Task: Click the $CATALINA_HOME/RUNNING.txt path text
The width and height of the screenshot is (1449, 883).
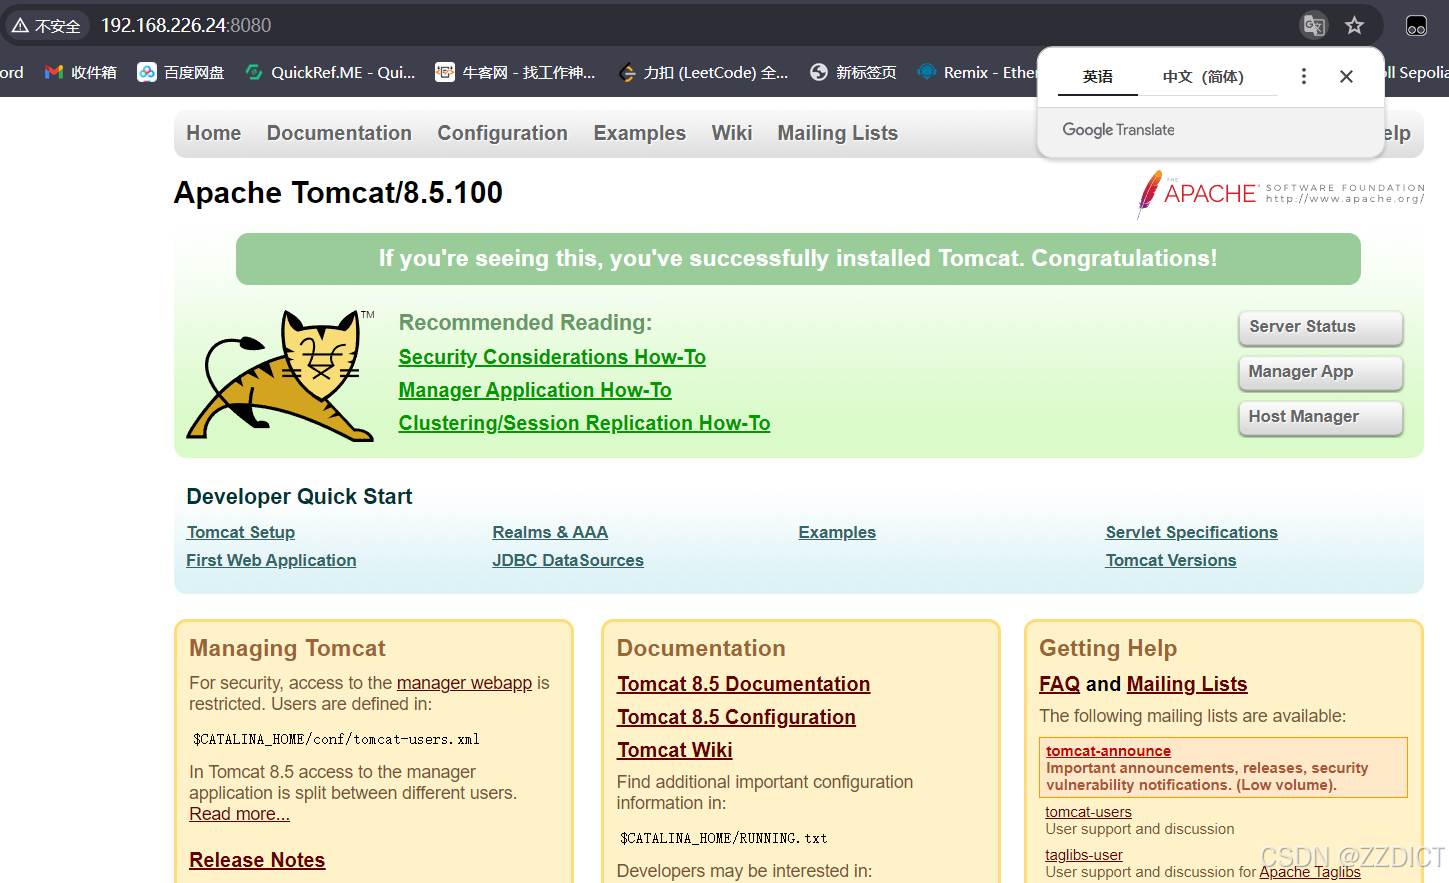Action: pyautogui.click(x=723, y=839)
